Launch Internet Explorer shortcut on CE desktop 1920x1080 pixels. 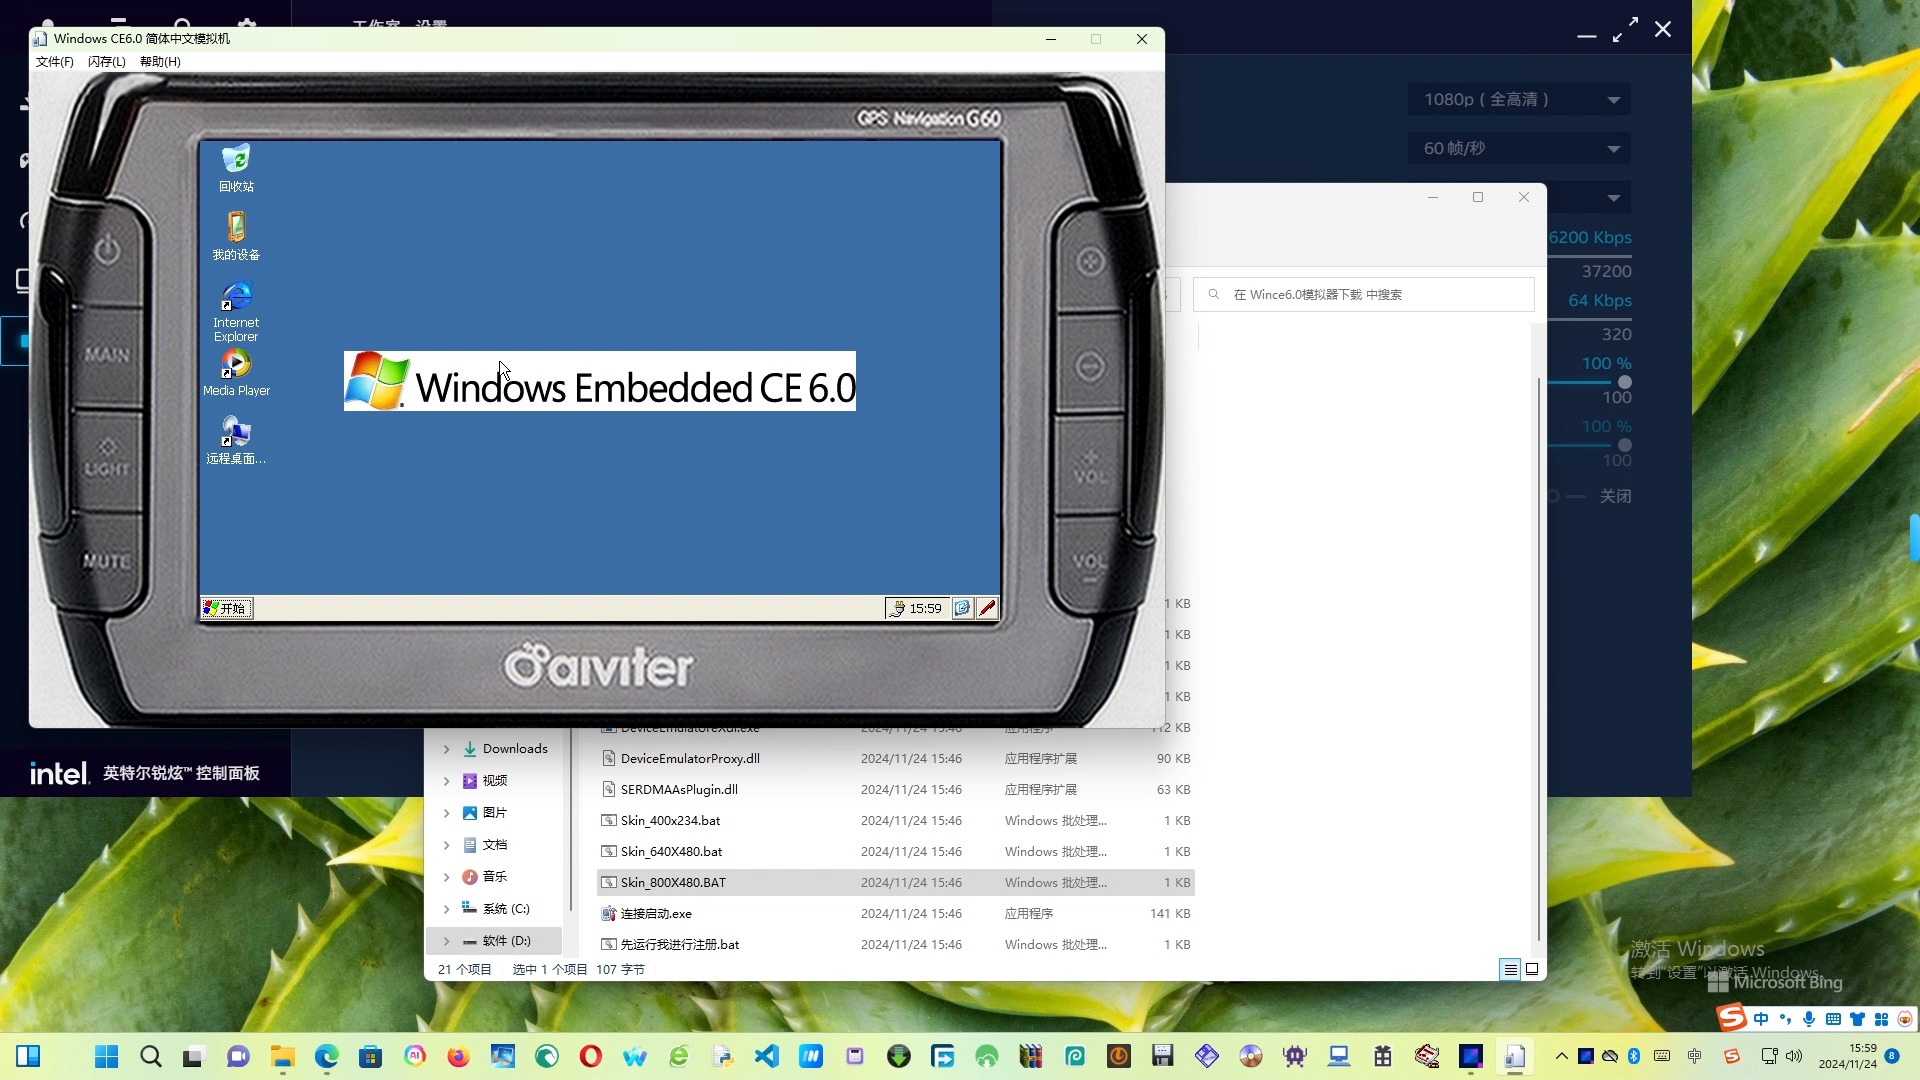point(236,311)
